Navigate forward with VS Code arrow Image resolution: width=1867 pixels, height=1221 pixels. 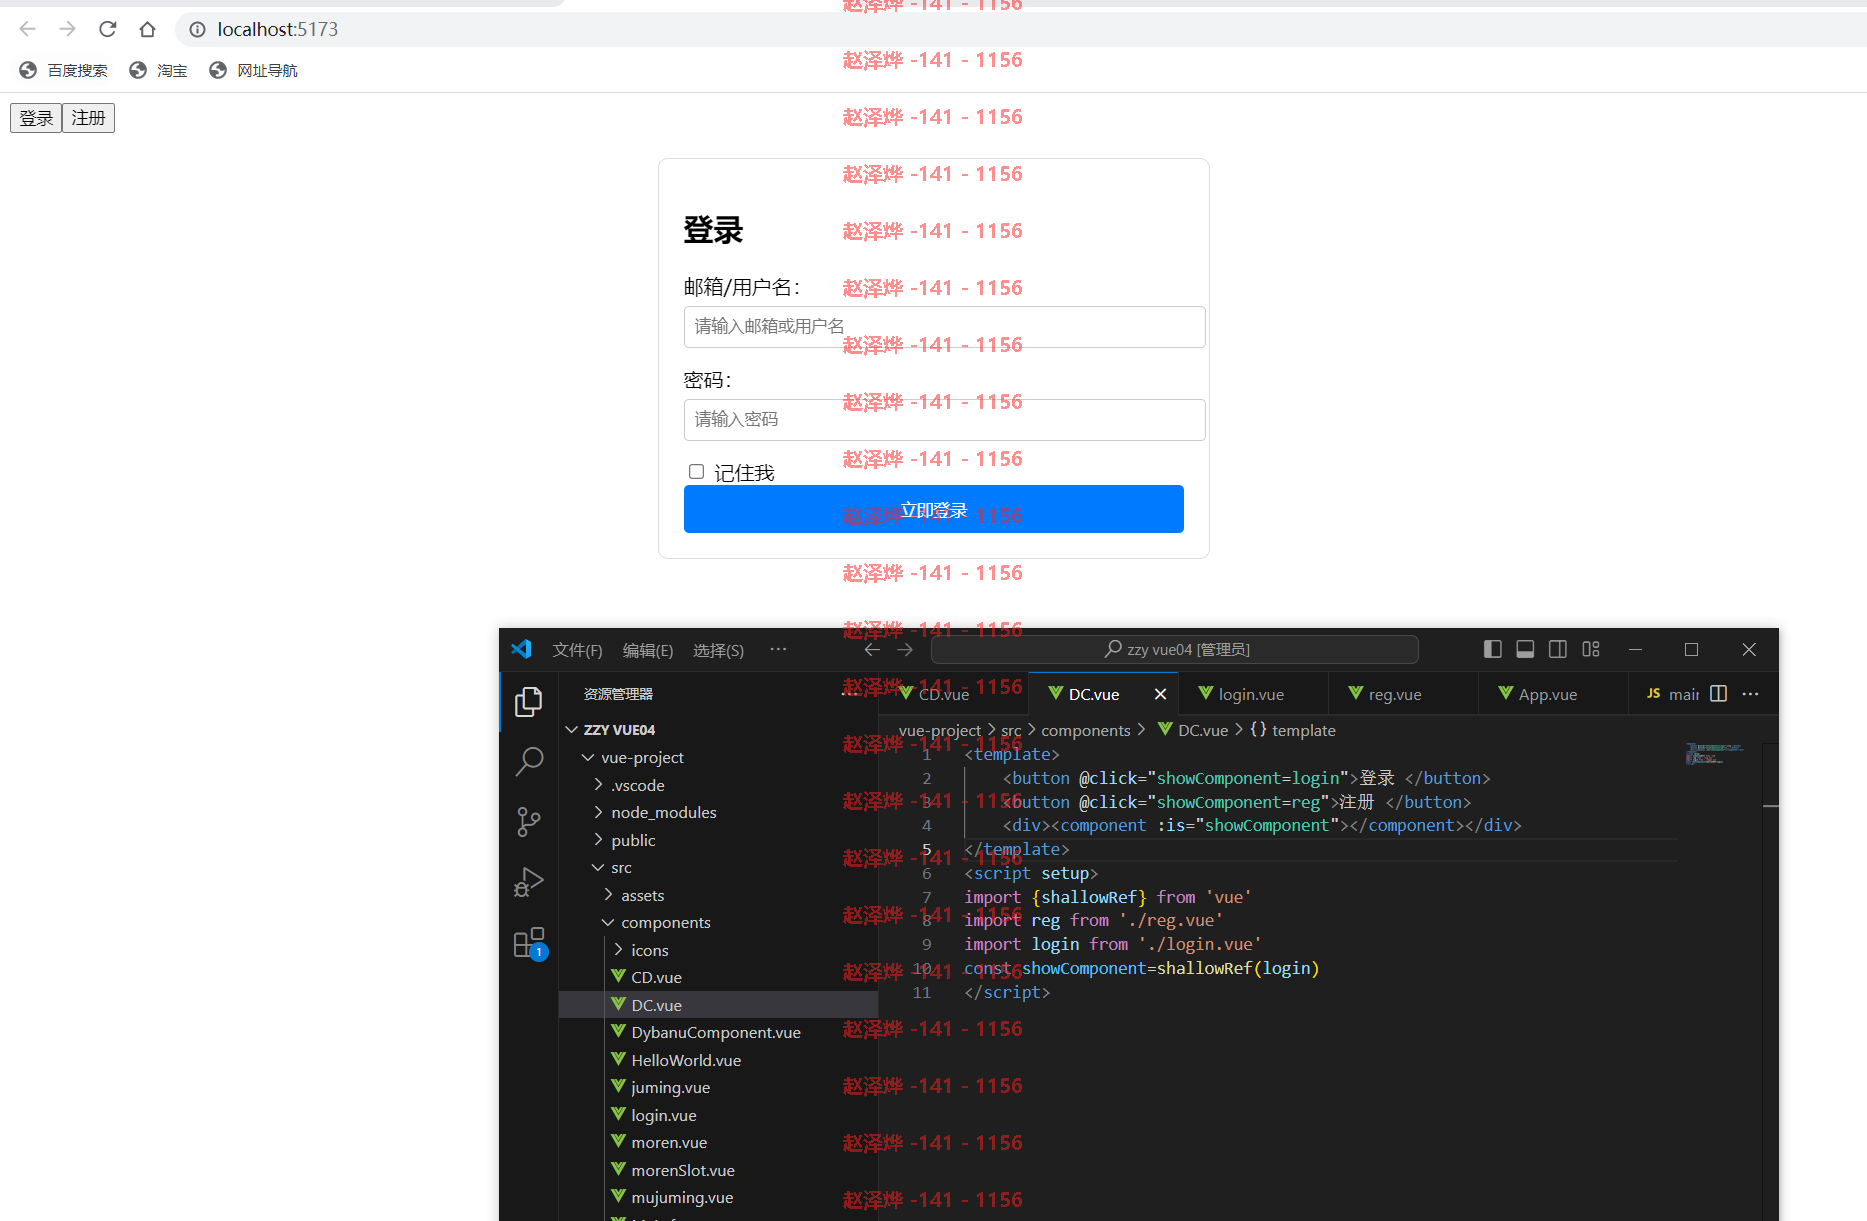point(905,650)
